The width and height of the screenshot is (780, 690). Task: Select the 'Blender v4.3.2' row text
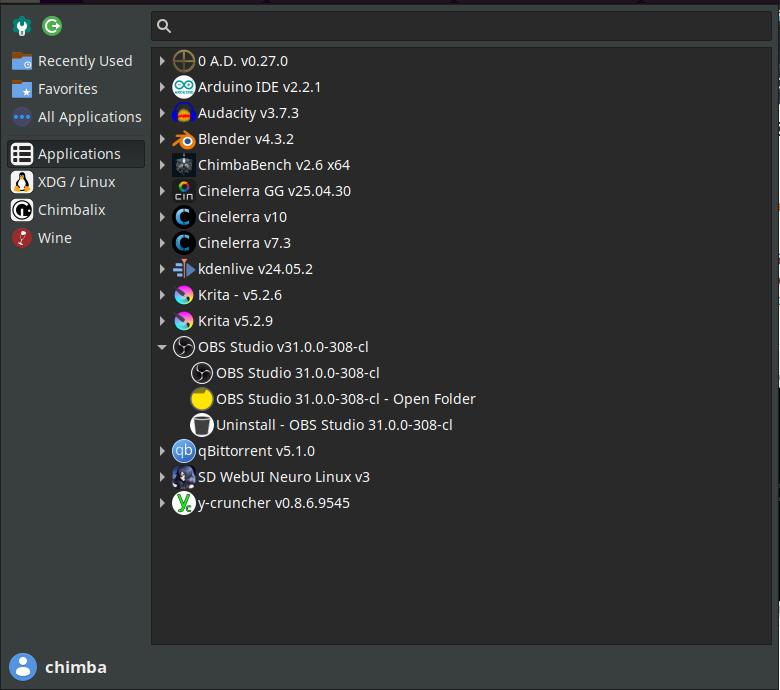[246, 139]
